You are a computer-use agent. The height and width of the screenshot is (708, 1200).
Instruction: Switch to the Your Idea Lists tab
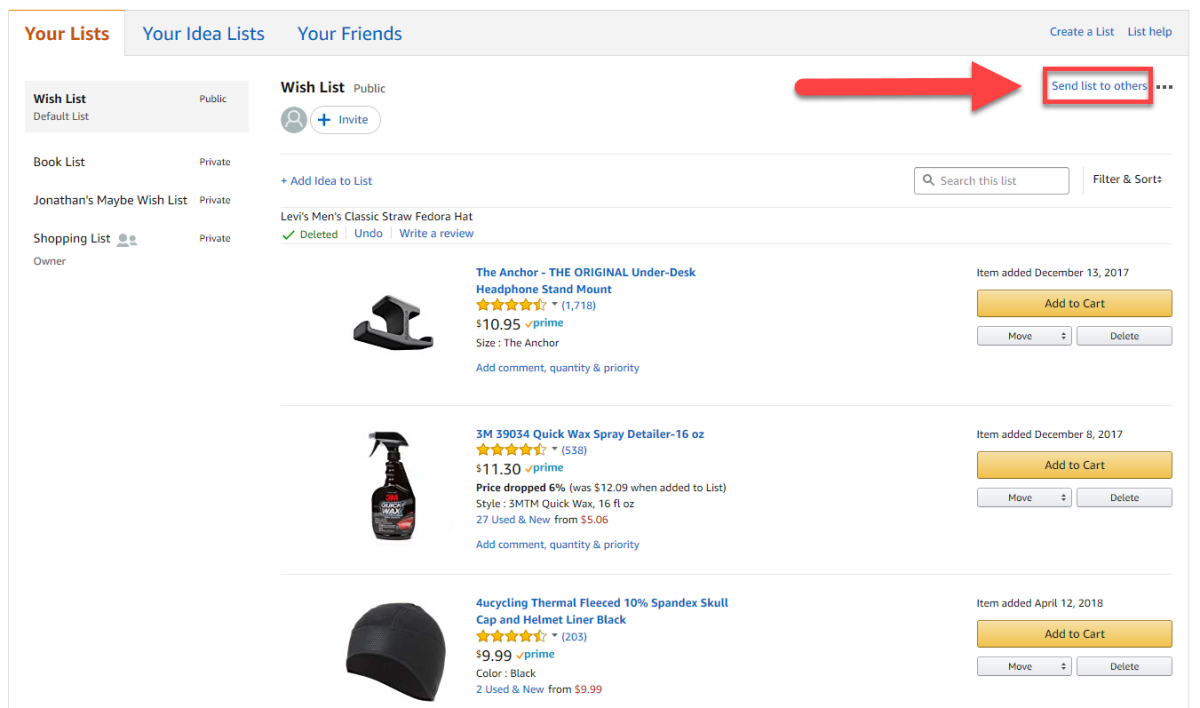(203, 33)
